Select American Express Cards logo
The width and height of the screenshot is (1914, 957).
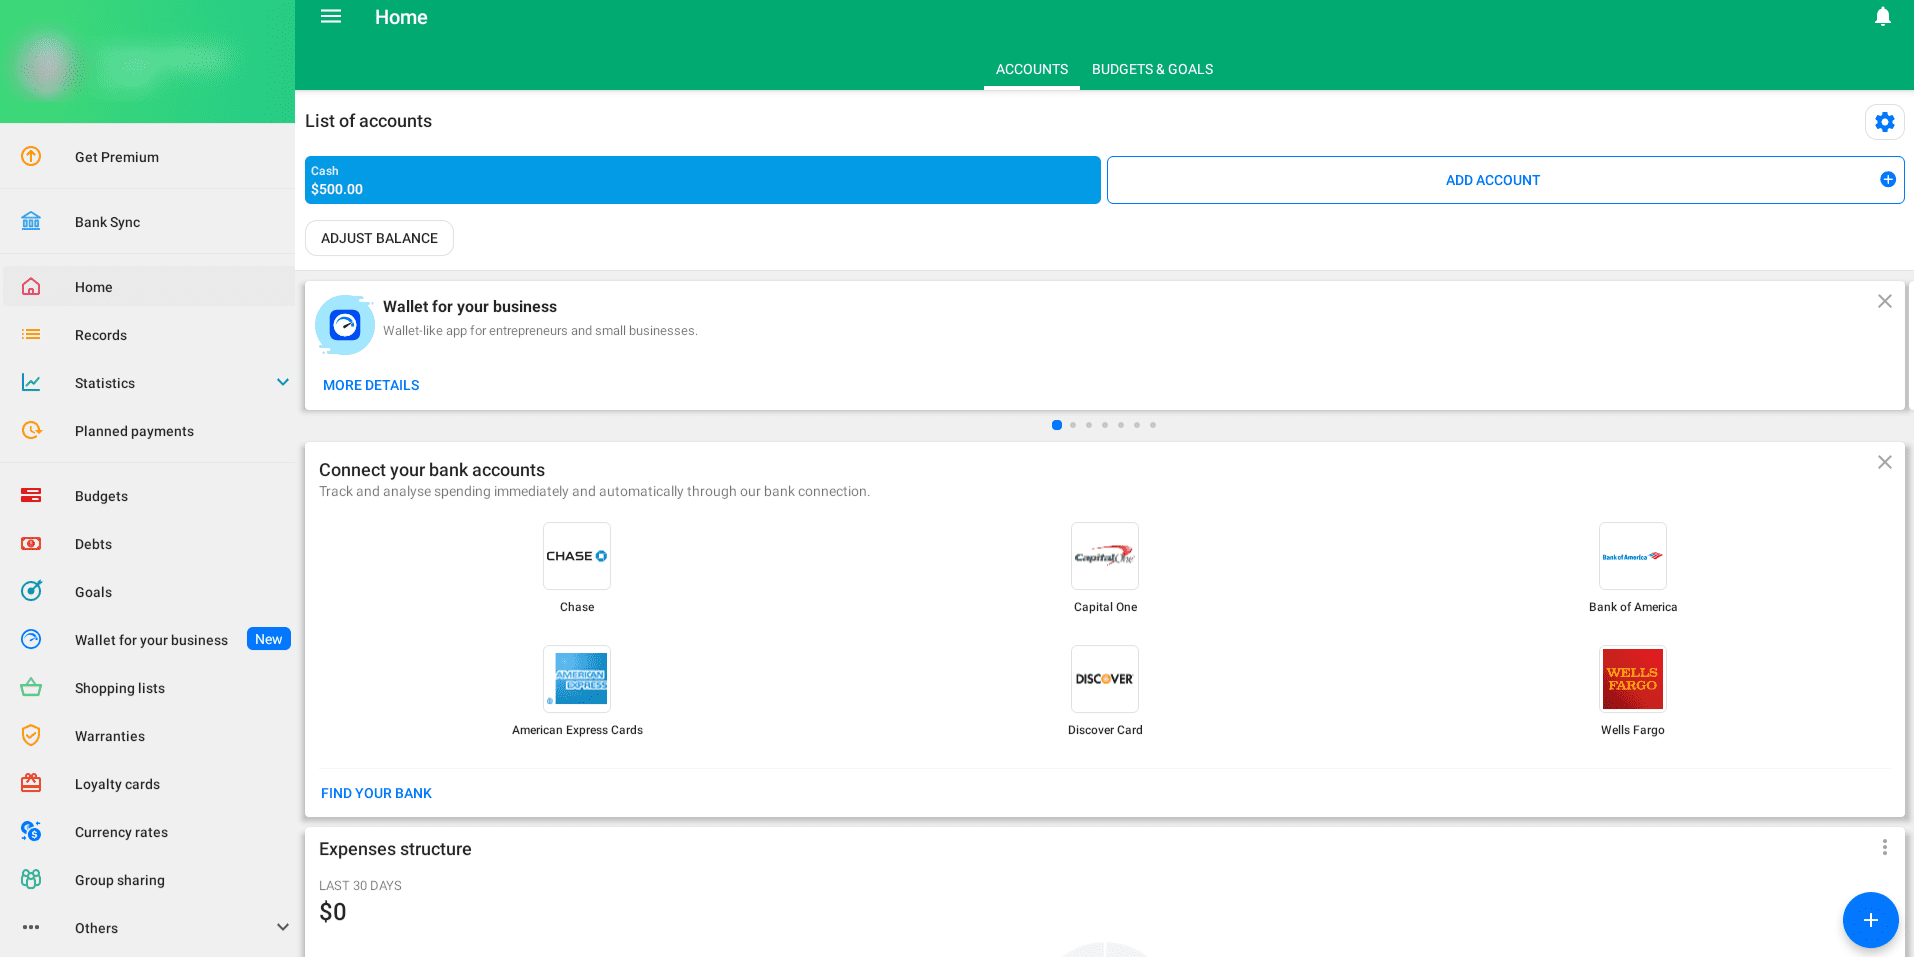tap(577, 679)
